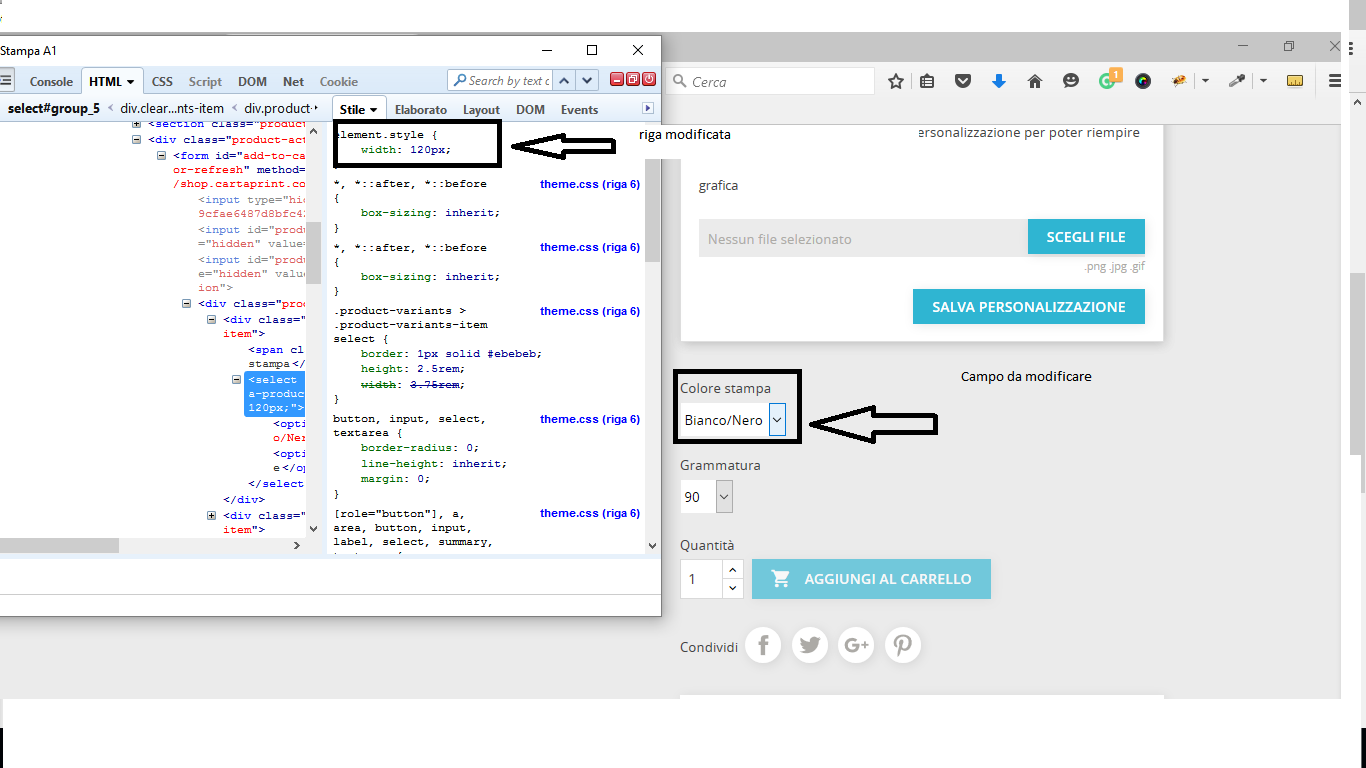Click SALVA PERSONALIZZAZIONE button
The height and width of the screenshot is (768, 1366).
[x=1029, y=307]
